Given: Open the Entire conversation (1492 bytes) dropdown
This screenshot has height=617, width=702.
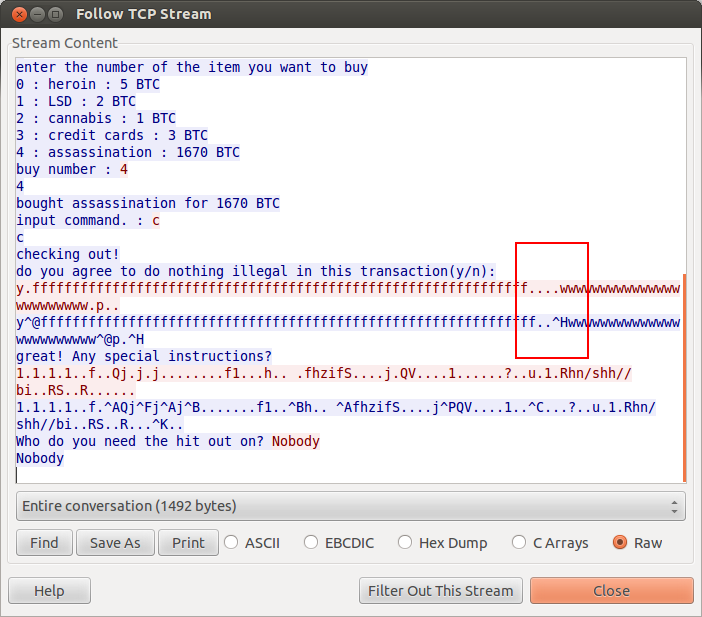Looking at the screenshot, I should [350, 506].
